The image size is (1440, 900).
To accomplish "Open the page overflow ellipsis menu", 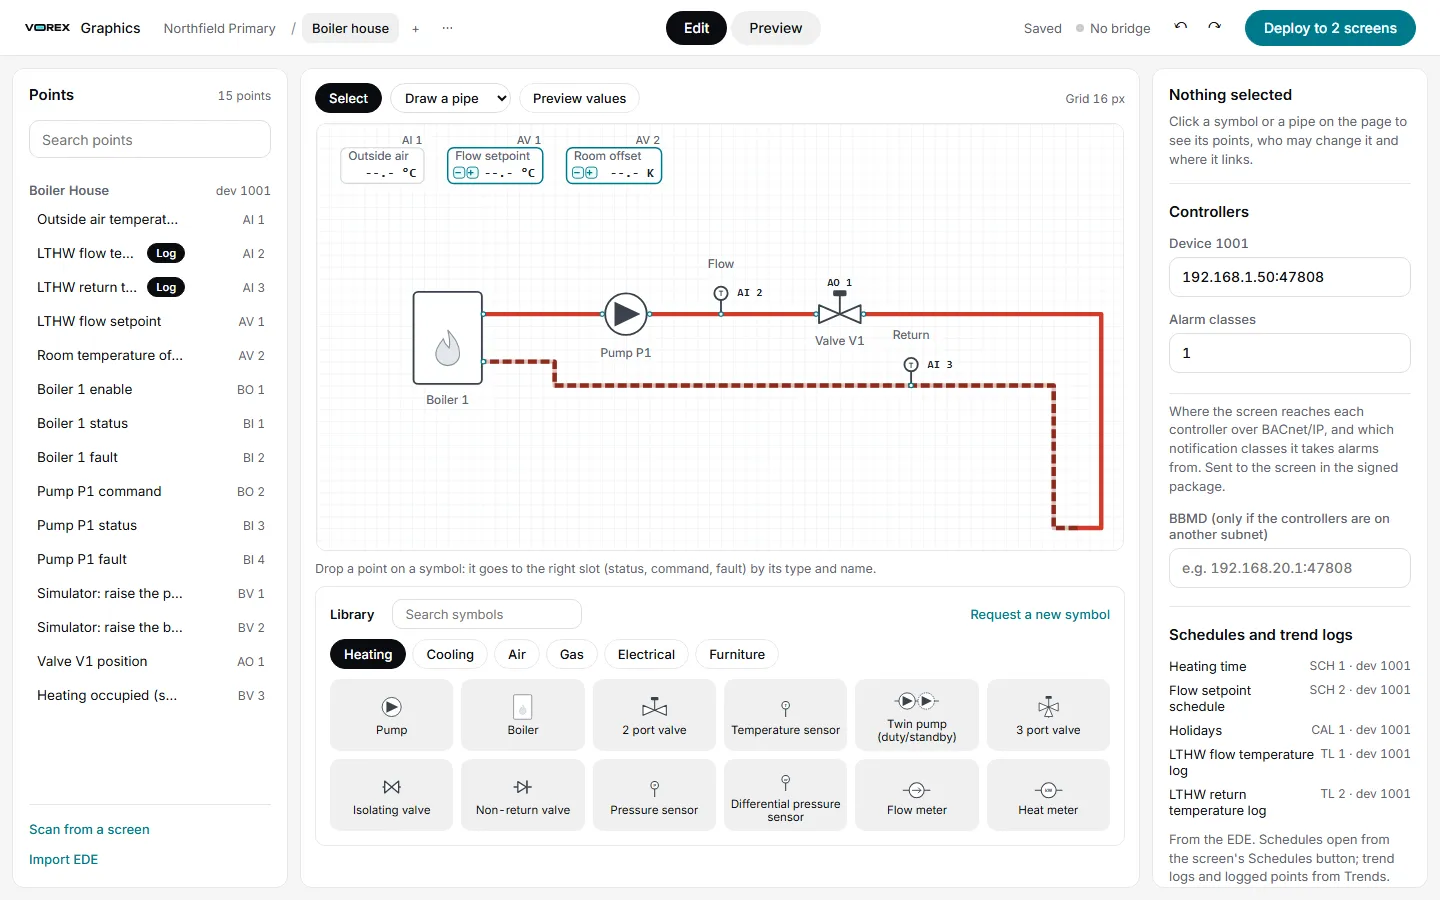I will pos(447,28).
